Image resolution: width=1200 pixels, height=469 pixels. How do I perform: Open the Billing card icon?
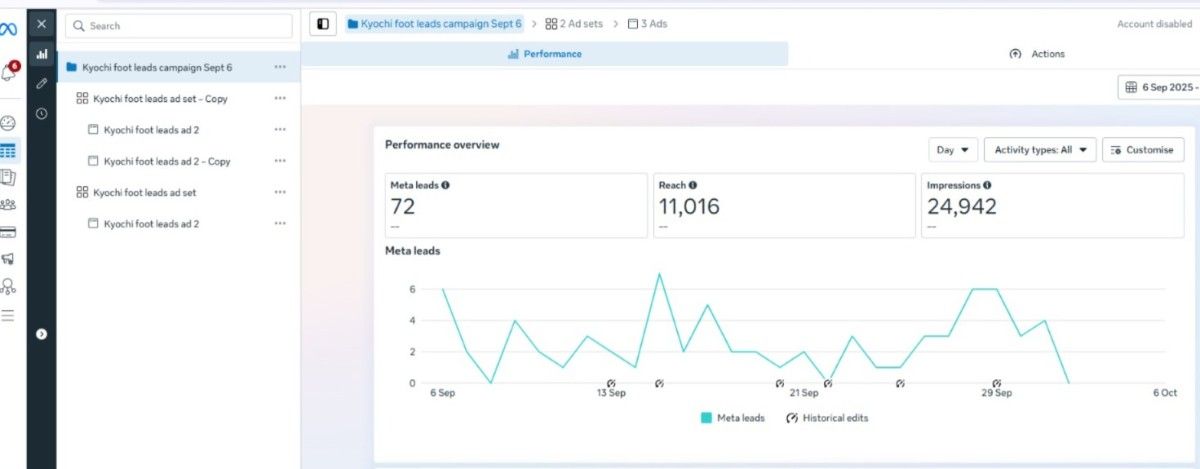point(9,232)
